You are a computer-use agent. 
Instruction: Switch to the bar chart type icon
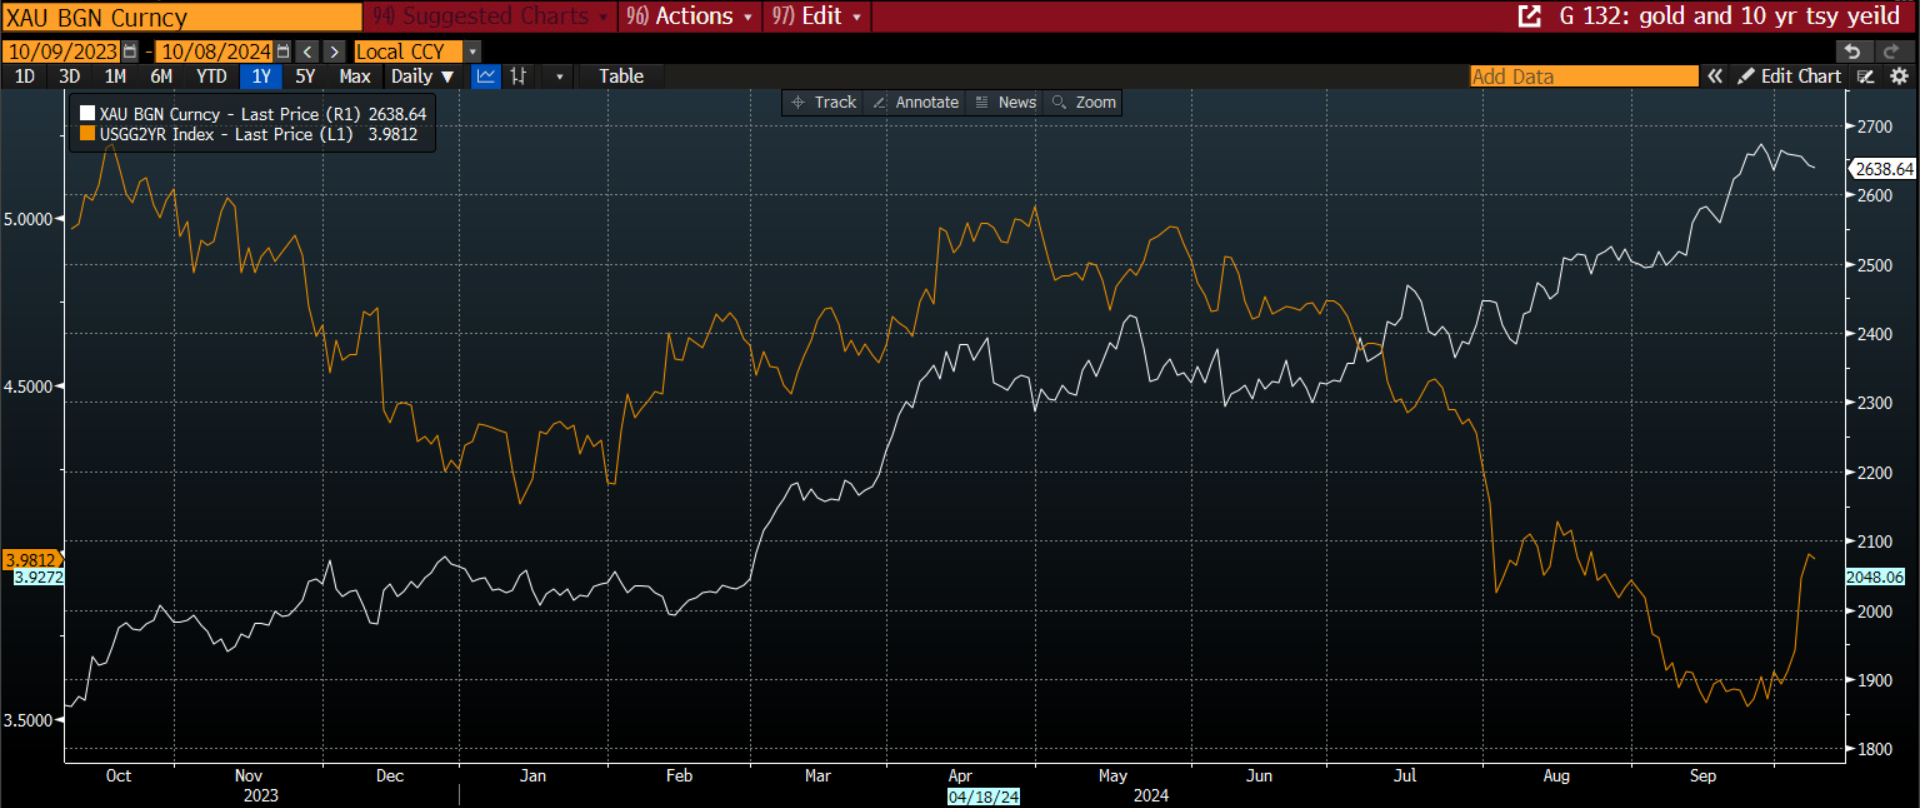tap(518, 76)
